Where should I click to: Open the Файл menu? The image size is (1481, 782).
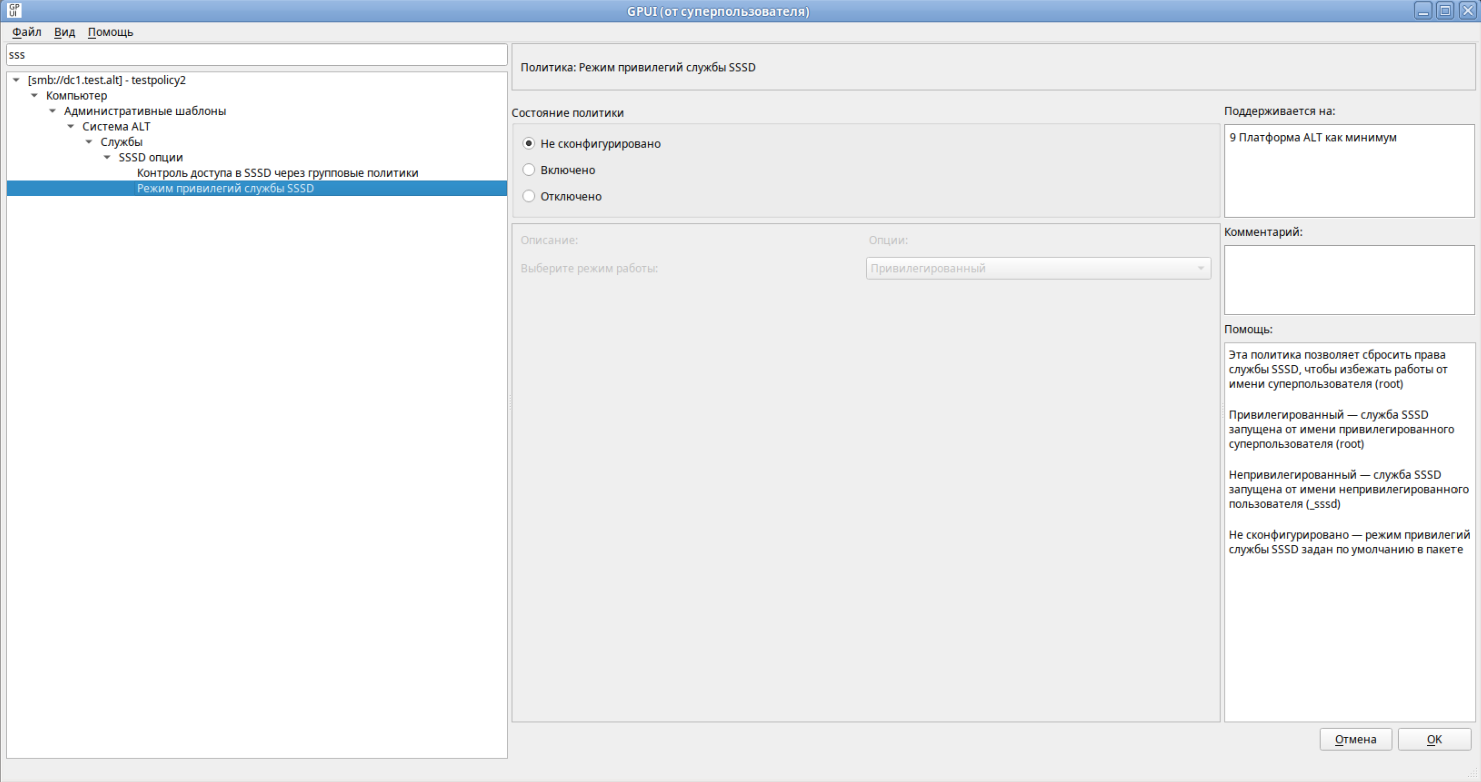tap(27, 32)
